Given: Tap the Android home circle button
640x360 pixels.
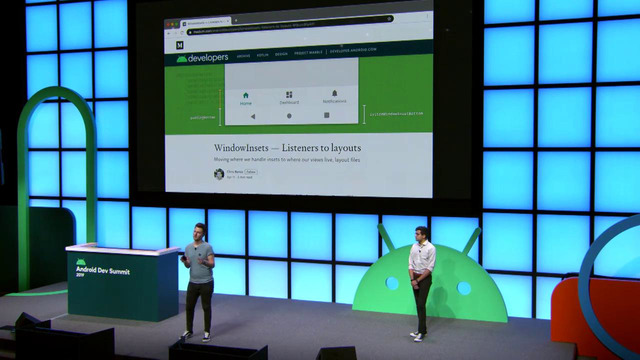Looking at the screenshot, I should (x=289, y=116).
